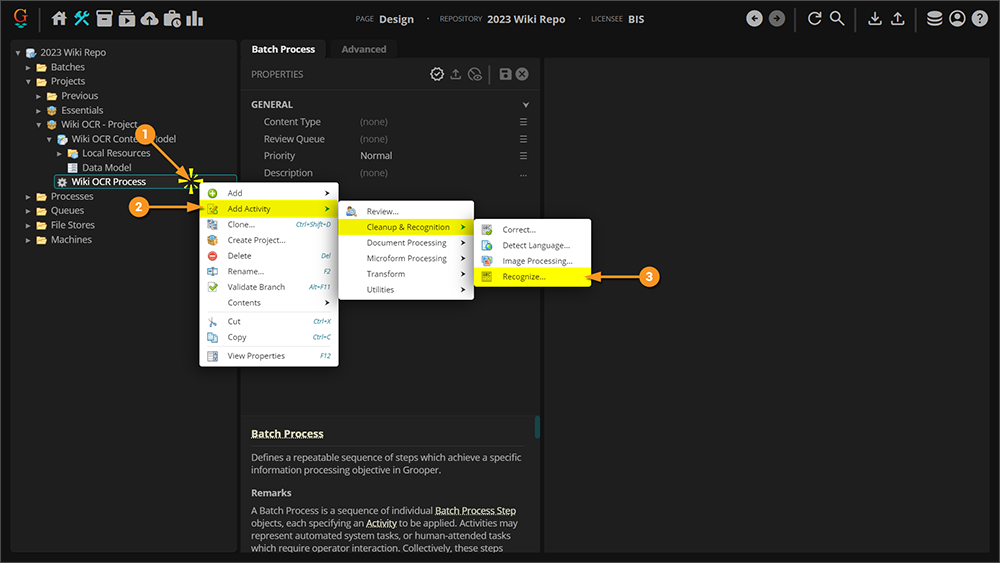The width and height of the screenshot is (1000, 563).
Task: Open the Activity help link
Action: (381, 523)
